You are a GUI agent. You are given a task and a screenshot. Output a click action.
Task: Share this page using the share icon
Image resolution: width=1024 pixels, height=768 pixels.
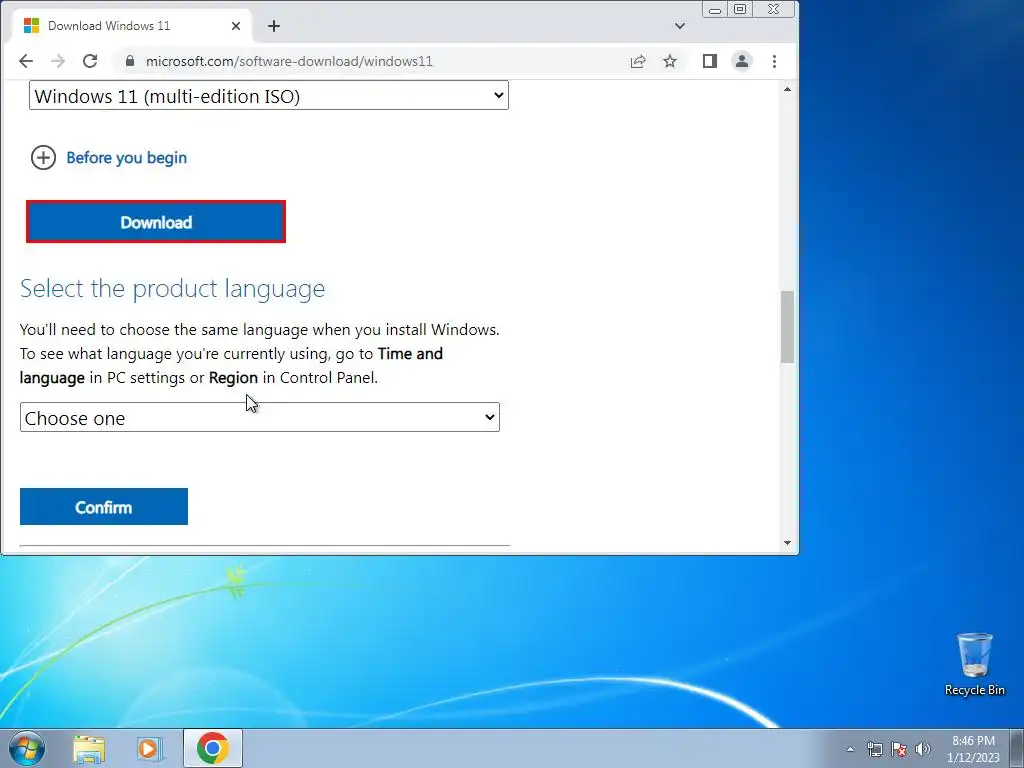pos(638,61)
